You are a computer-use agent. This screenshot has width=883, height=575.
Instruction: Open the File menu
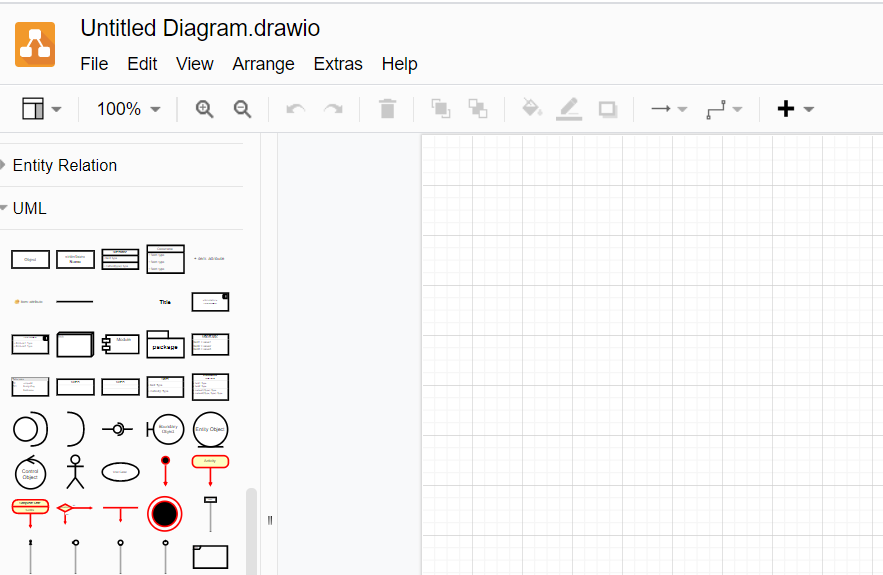[x=94, y=64]
